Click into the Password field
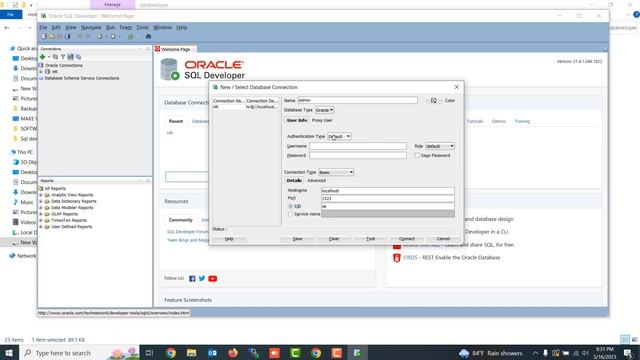Viewport: 640px width, 360px height. click(358, 156)
